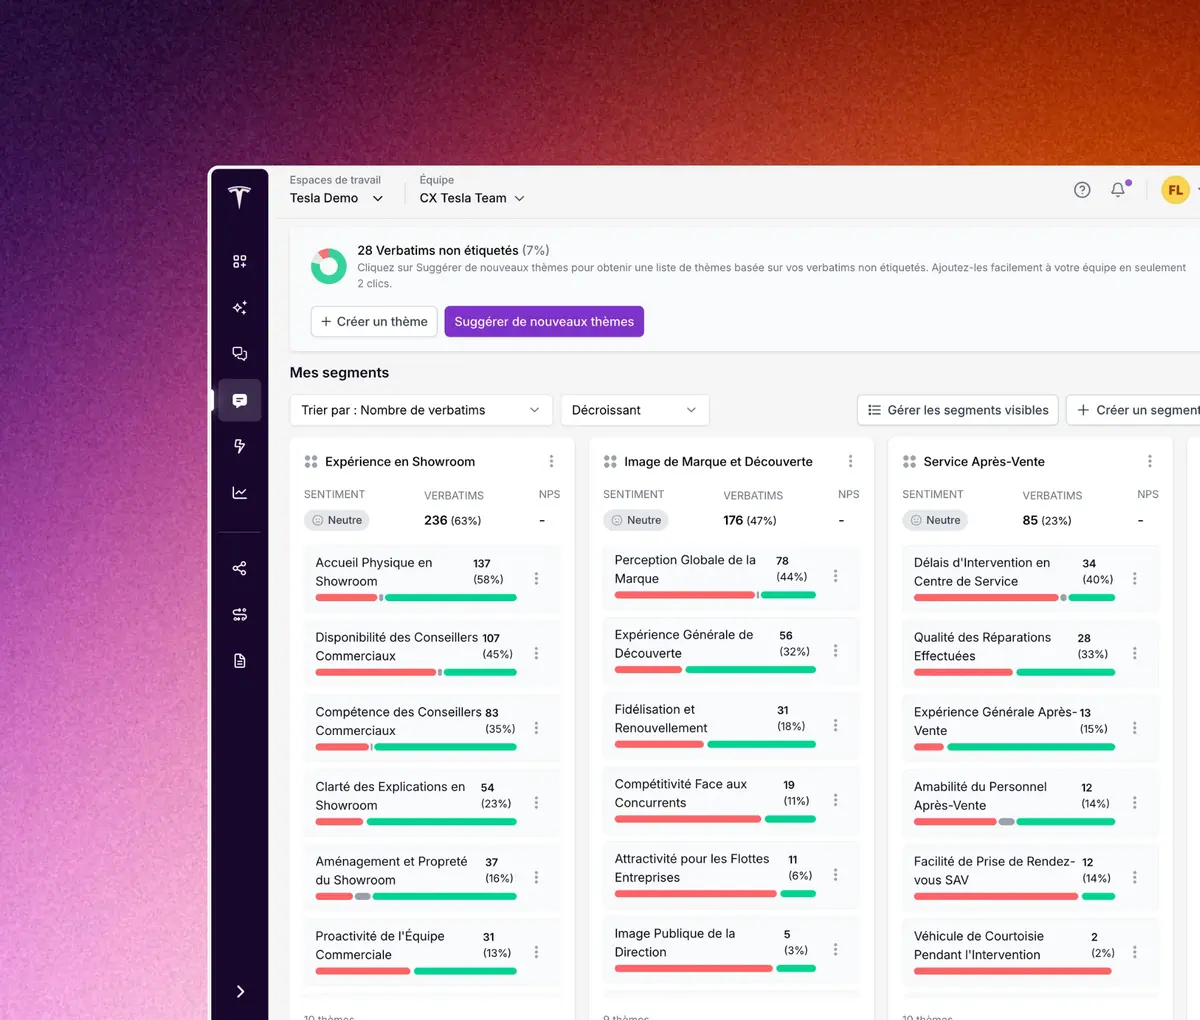Open options for Disponibilité des Conseillers Commerciaux
The width and height of the screenshot is (1200, 1020).
click(536, 653)
